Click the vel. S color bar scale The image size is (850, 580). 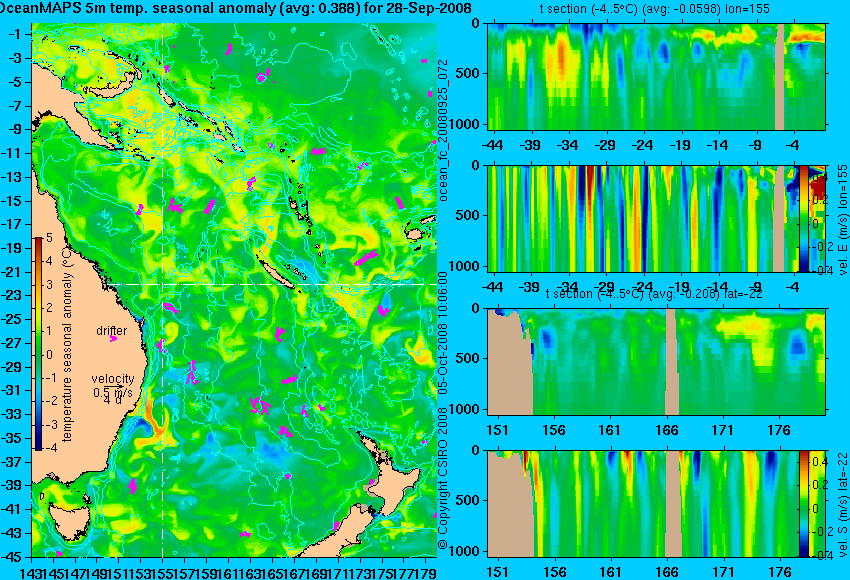[803, 504]
